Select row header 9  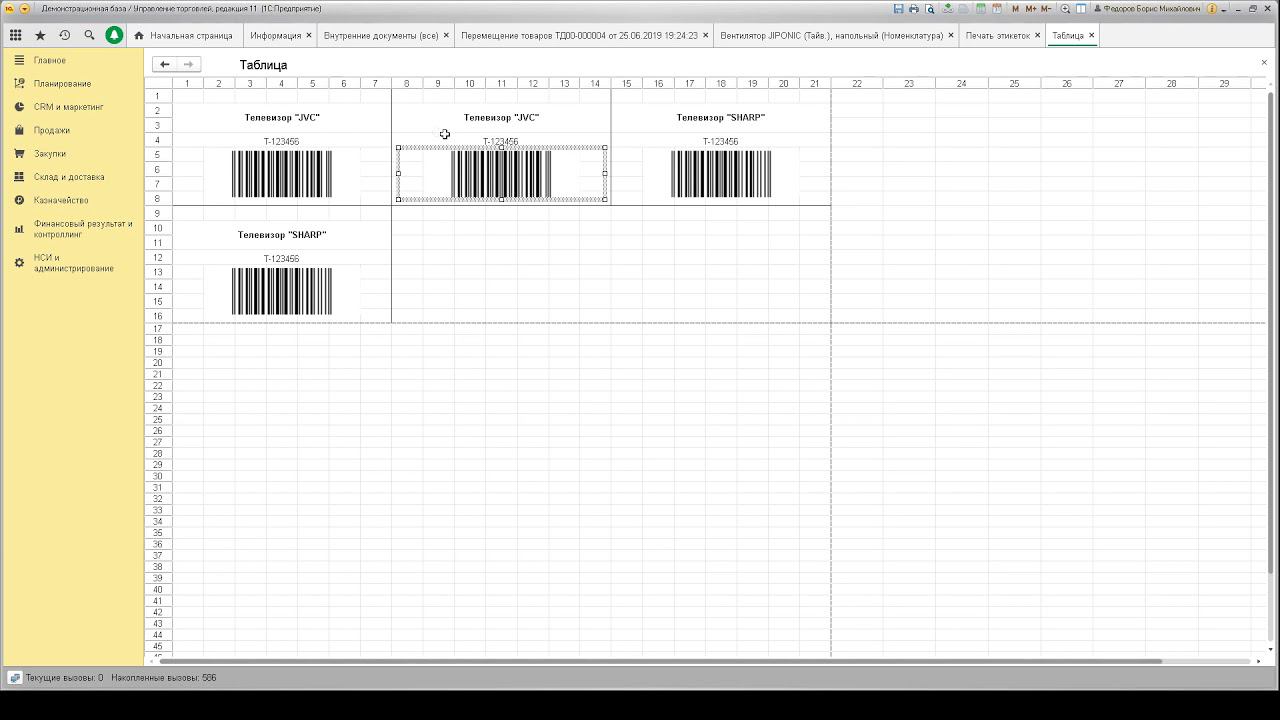click(x=158, y=213)
